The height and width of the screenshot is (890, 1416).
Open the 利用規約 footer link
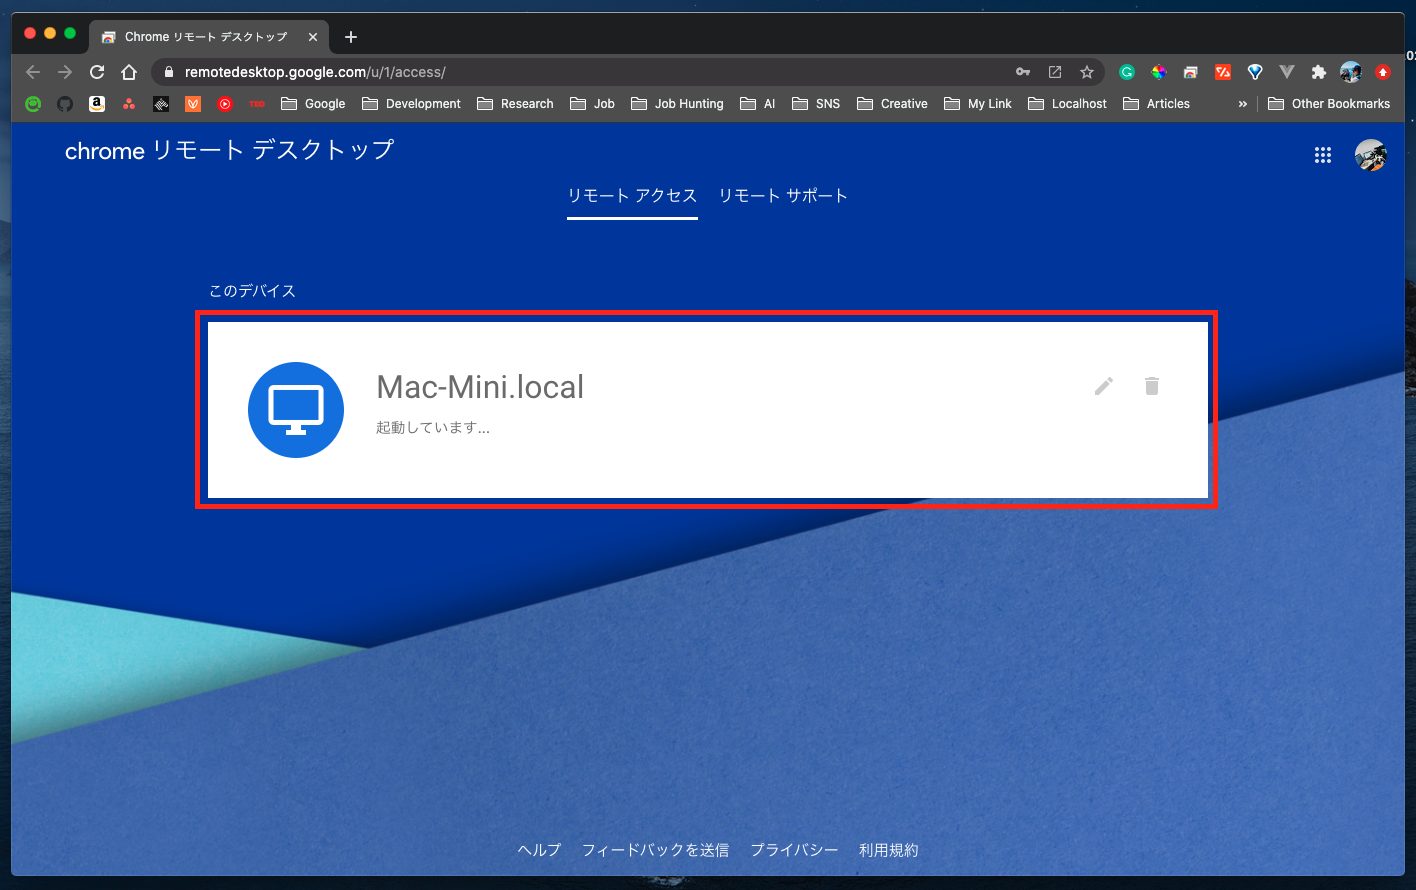(888, 850)
